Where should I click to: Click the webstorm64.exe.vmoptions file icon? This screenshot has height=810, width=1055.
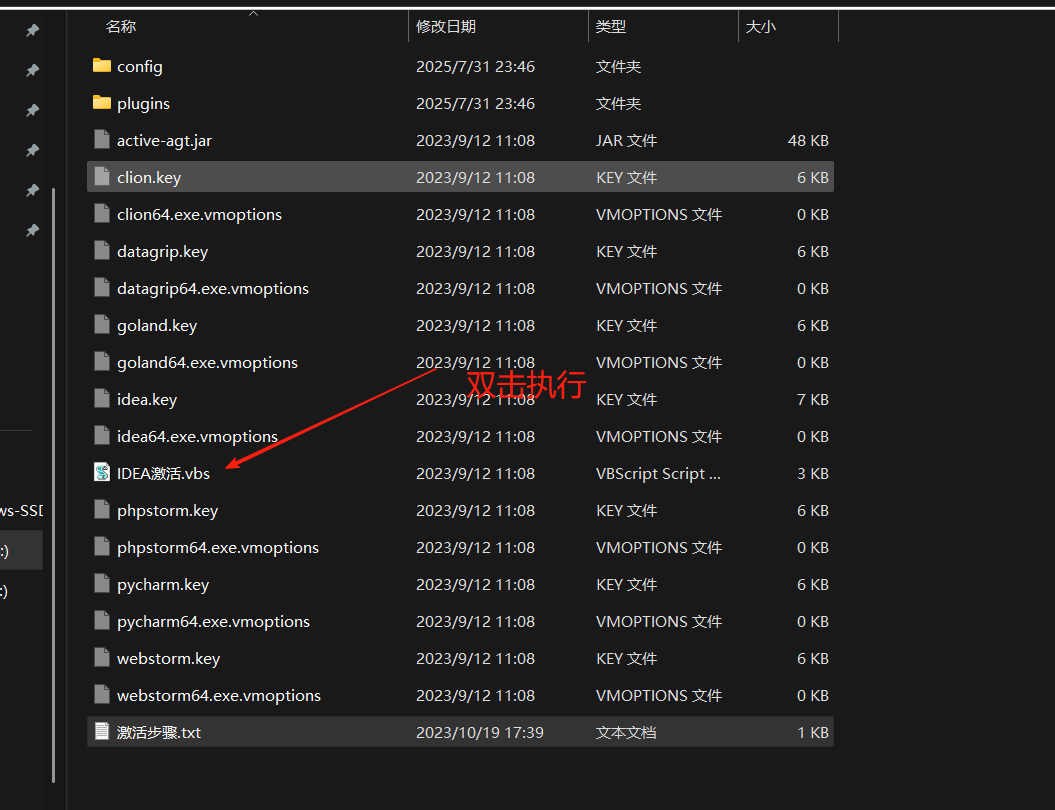click(x=102, y=694)
